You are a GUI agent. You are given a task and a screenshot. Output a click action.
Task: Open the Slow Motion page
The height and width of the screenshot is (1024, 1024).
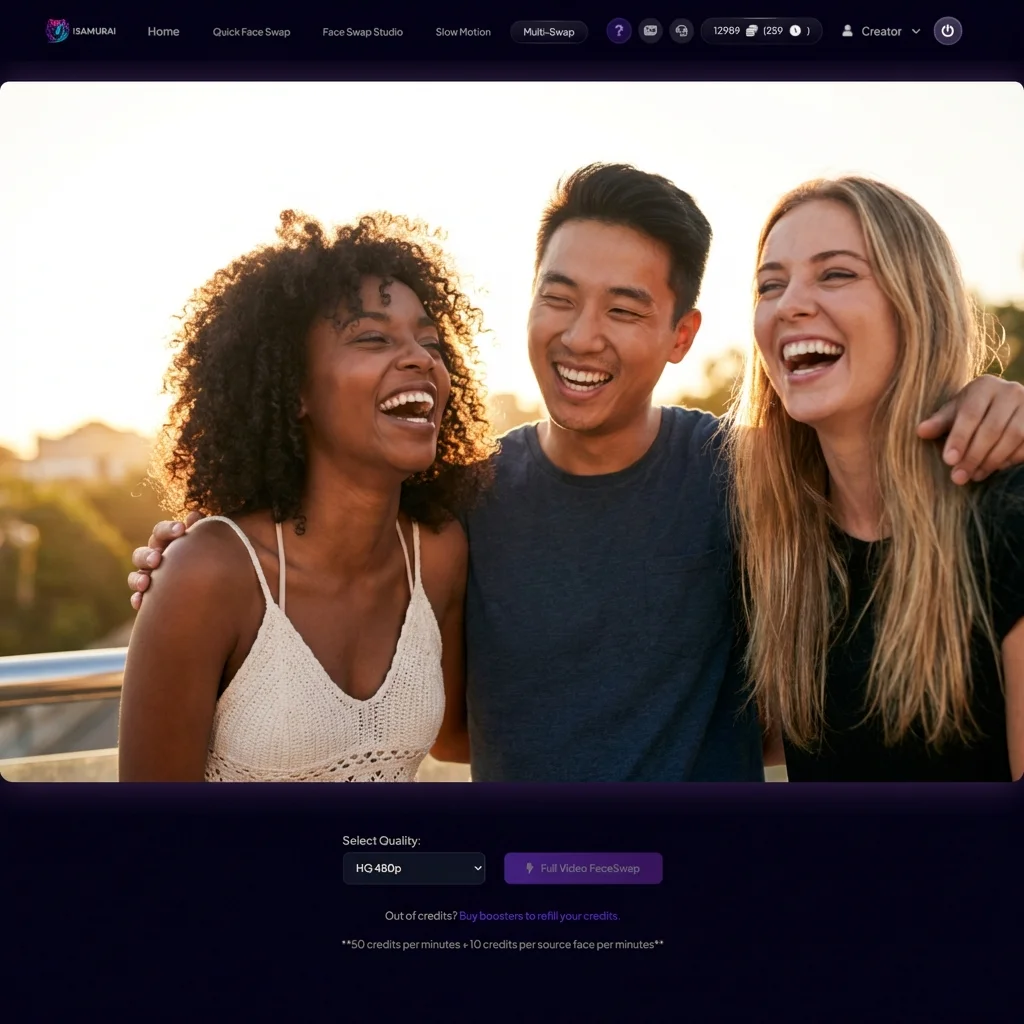click(x=463, y=32)
